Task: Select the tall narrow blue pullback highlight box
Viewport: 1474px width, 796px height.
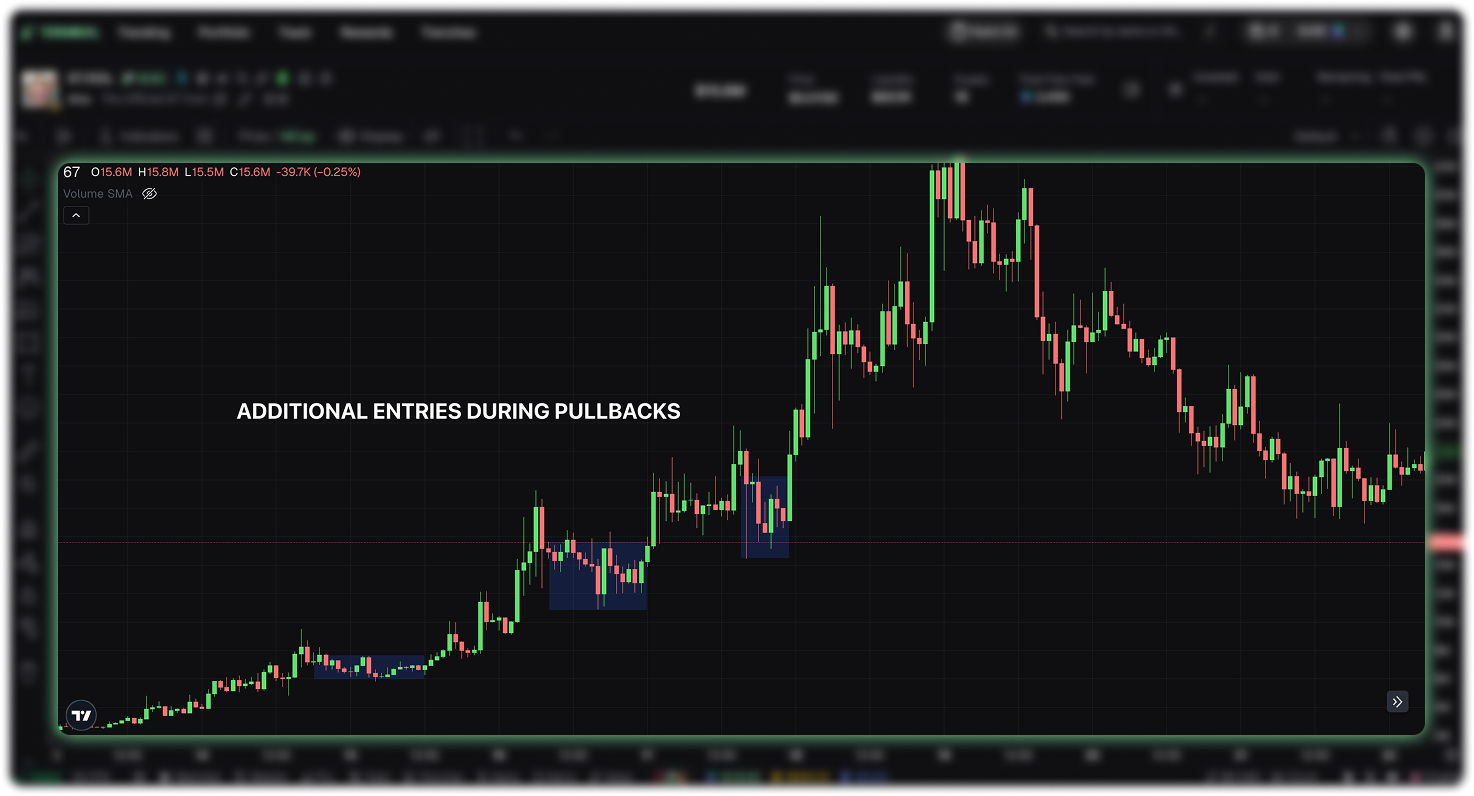Action: pos(765,518)
